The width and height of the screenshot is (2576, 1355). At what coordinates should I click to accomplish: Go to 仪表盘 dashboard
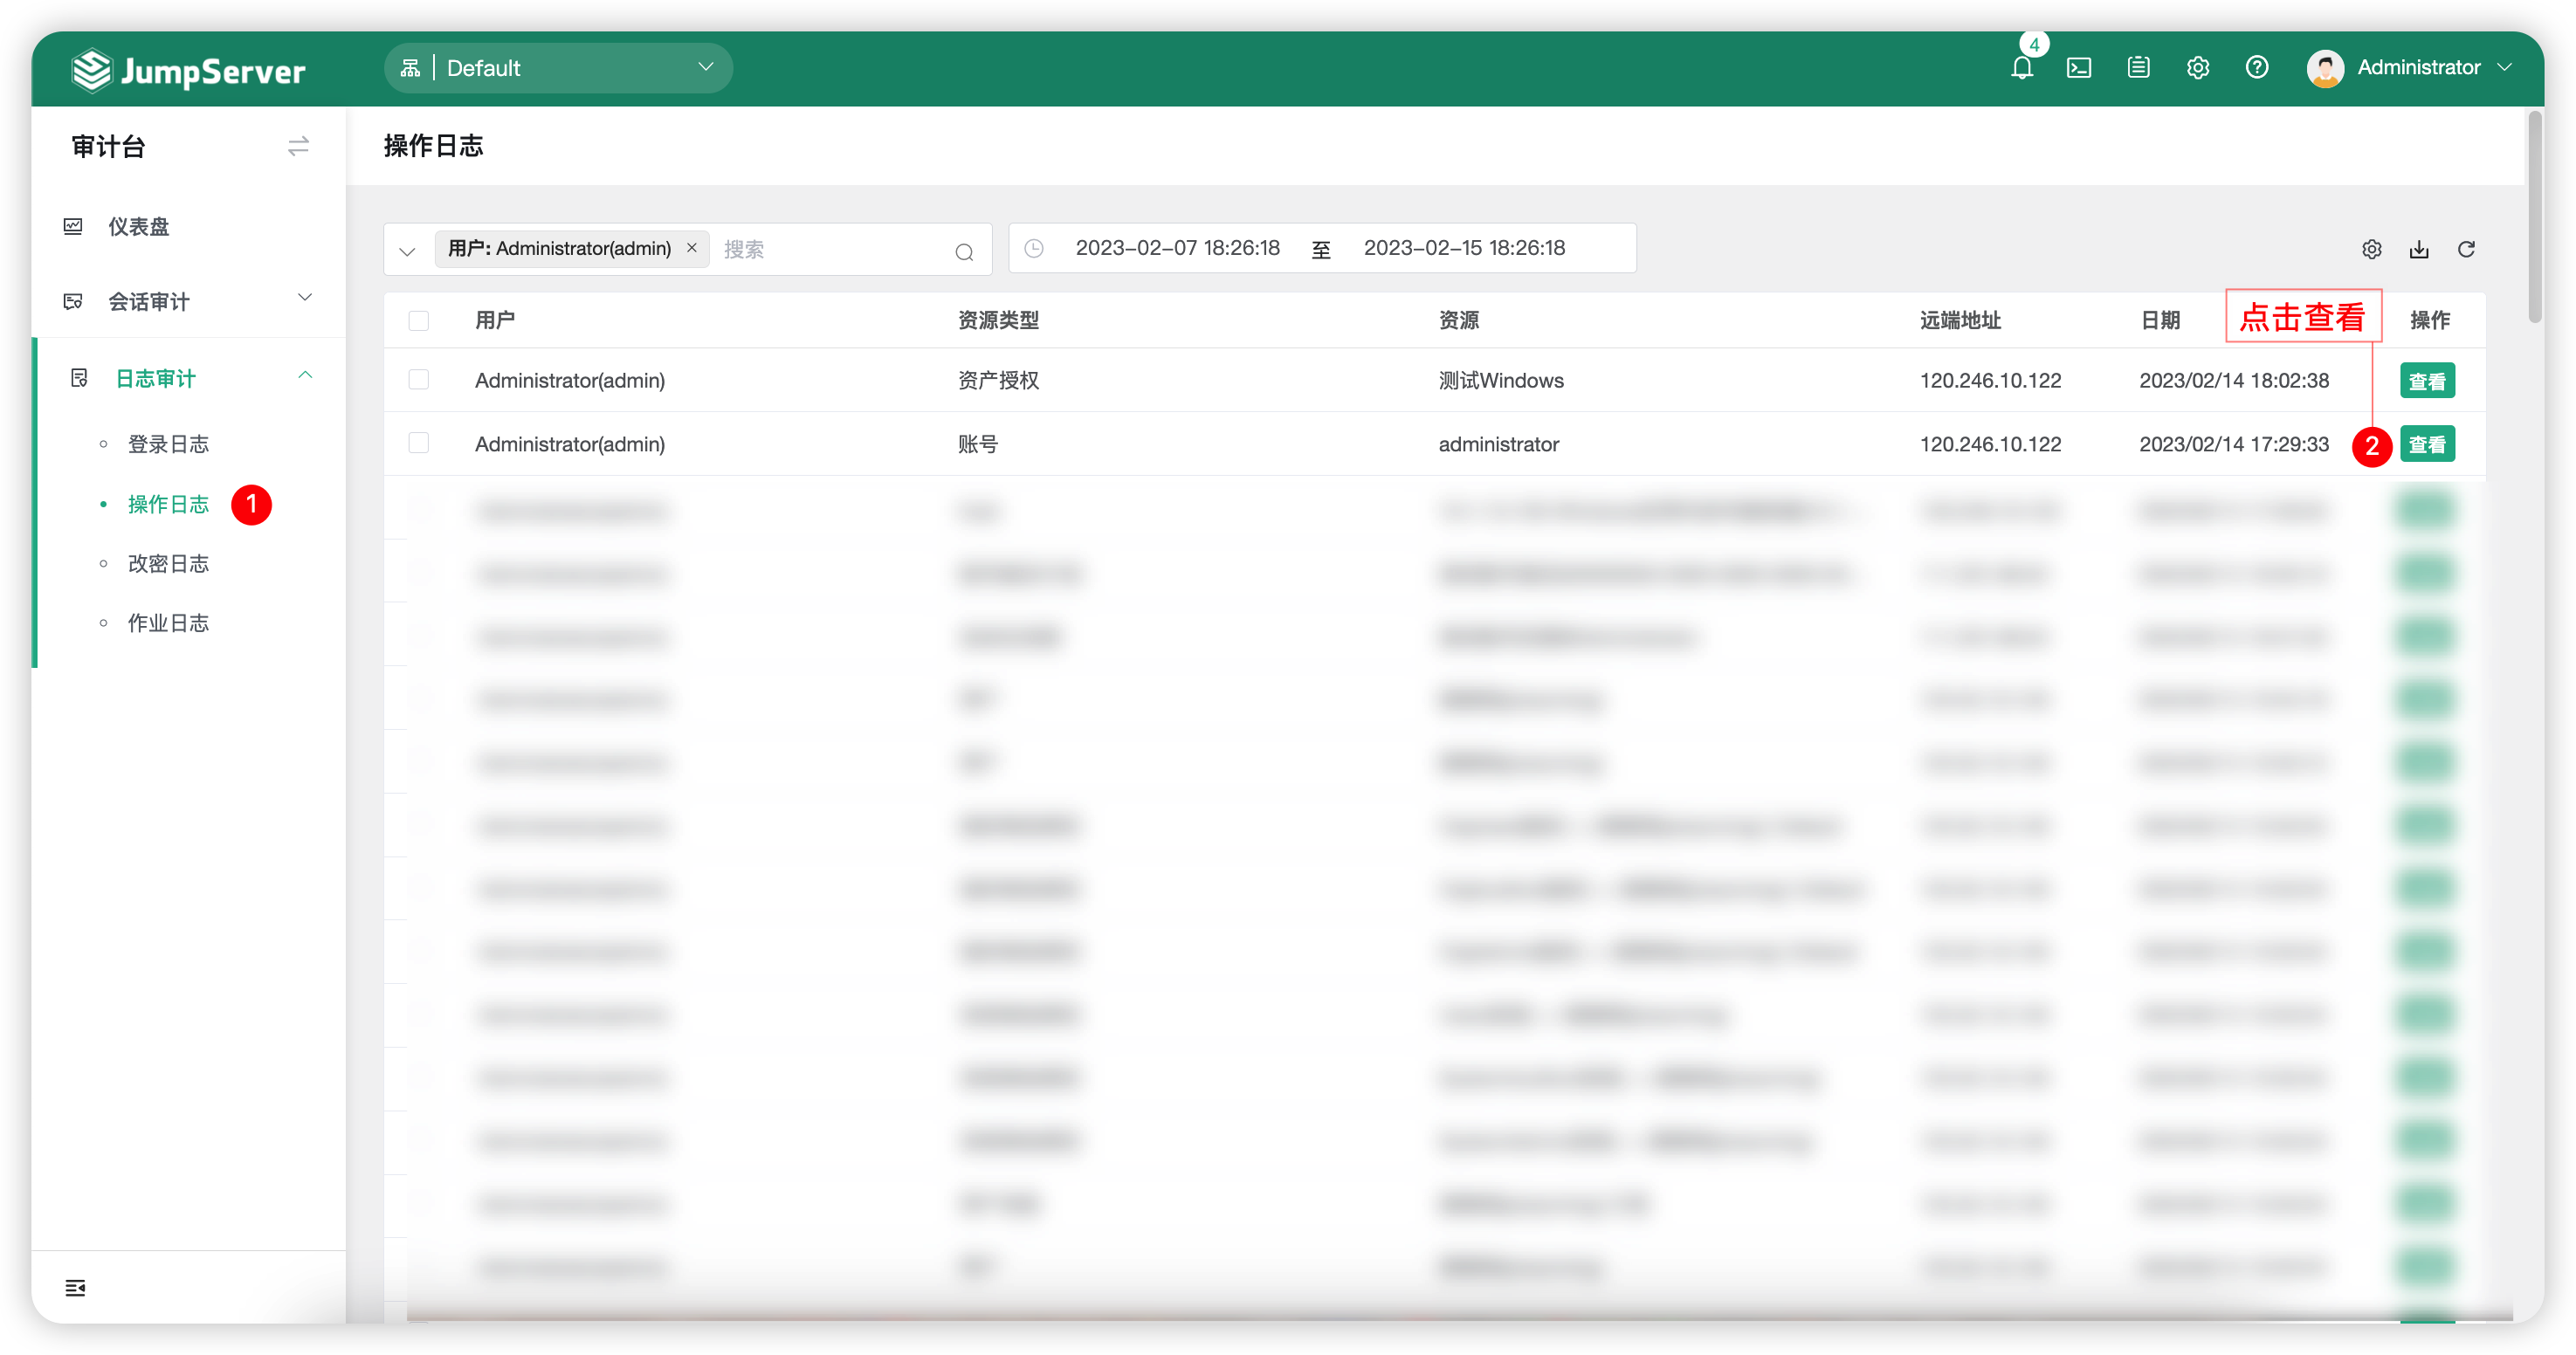[x=138, y=227]
